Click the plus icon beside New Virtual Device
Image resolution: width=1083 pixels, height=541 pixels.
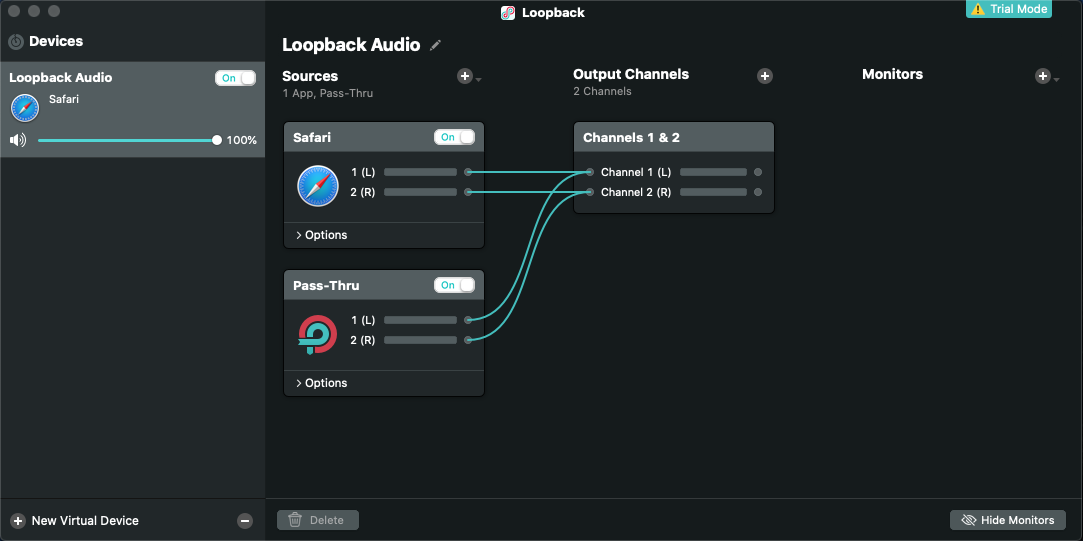pyautogui.click(x=18, y=521)
